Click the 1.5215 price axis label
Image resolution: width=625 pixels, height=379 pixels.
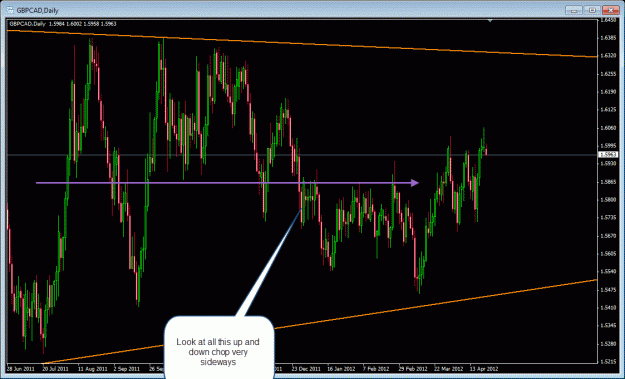coord(609,361)
